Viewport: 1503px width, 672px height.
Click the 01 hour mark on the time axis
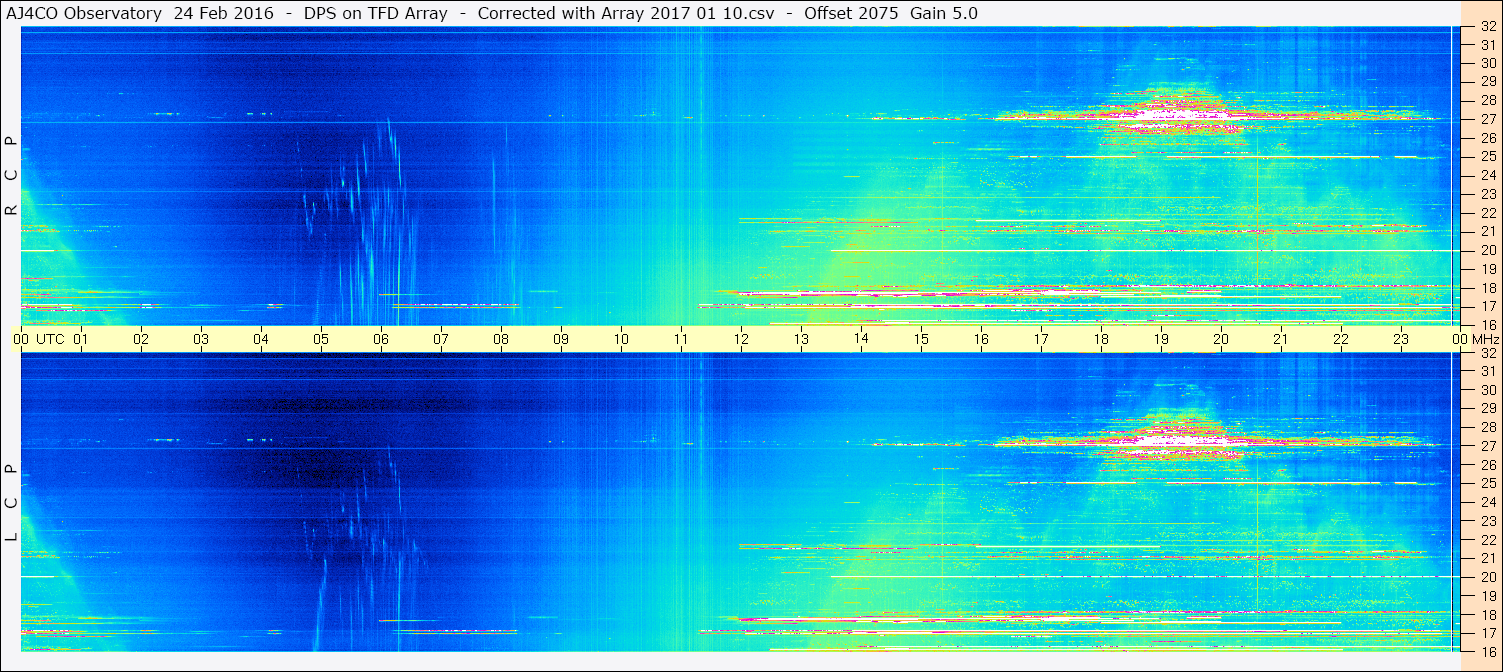pyautogui.click(x=81, y=339)
